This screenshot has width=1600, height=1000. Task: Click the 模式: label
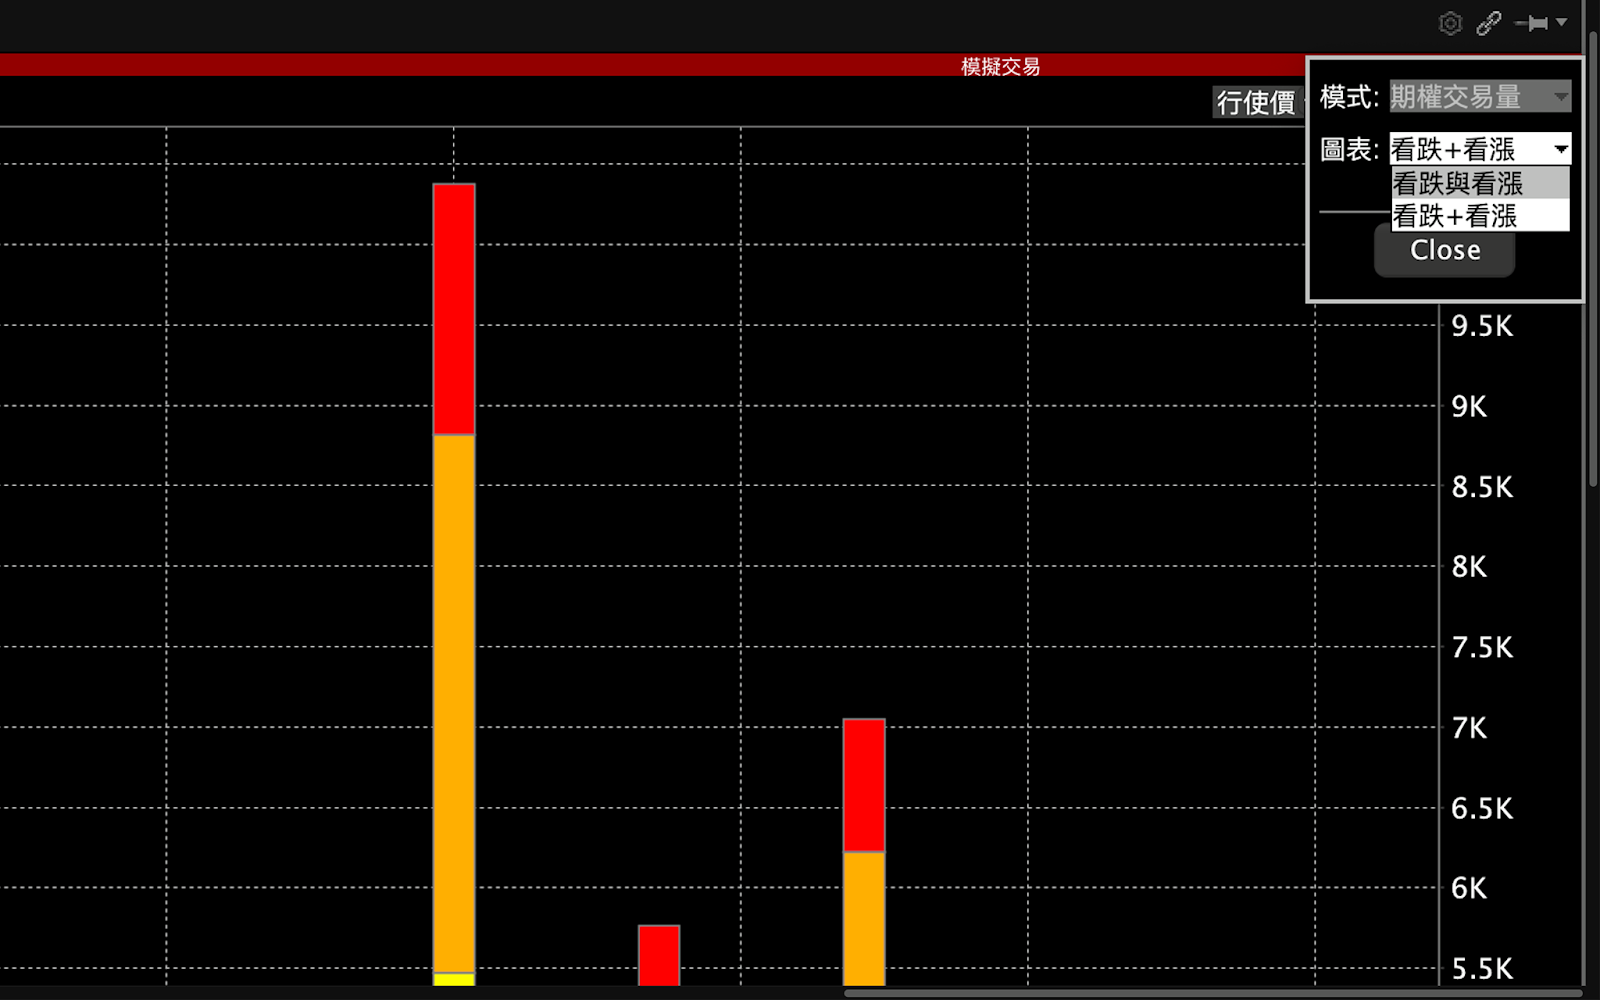1349,97
